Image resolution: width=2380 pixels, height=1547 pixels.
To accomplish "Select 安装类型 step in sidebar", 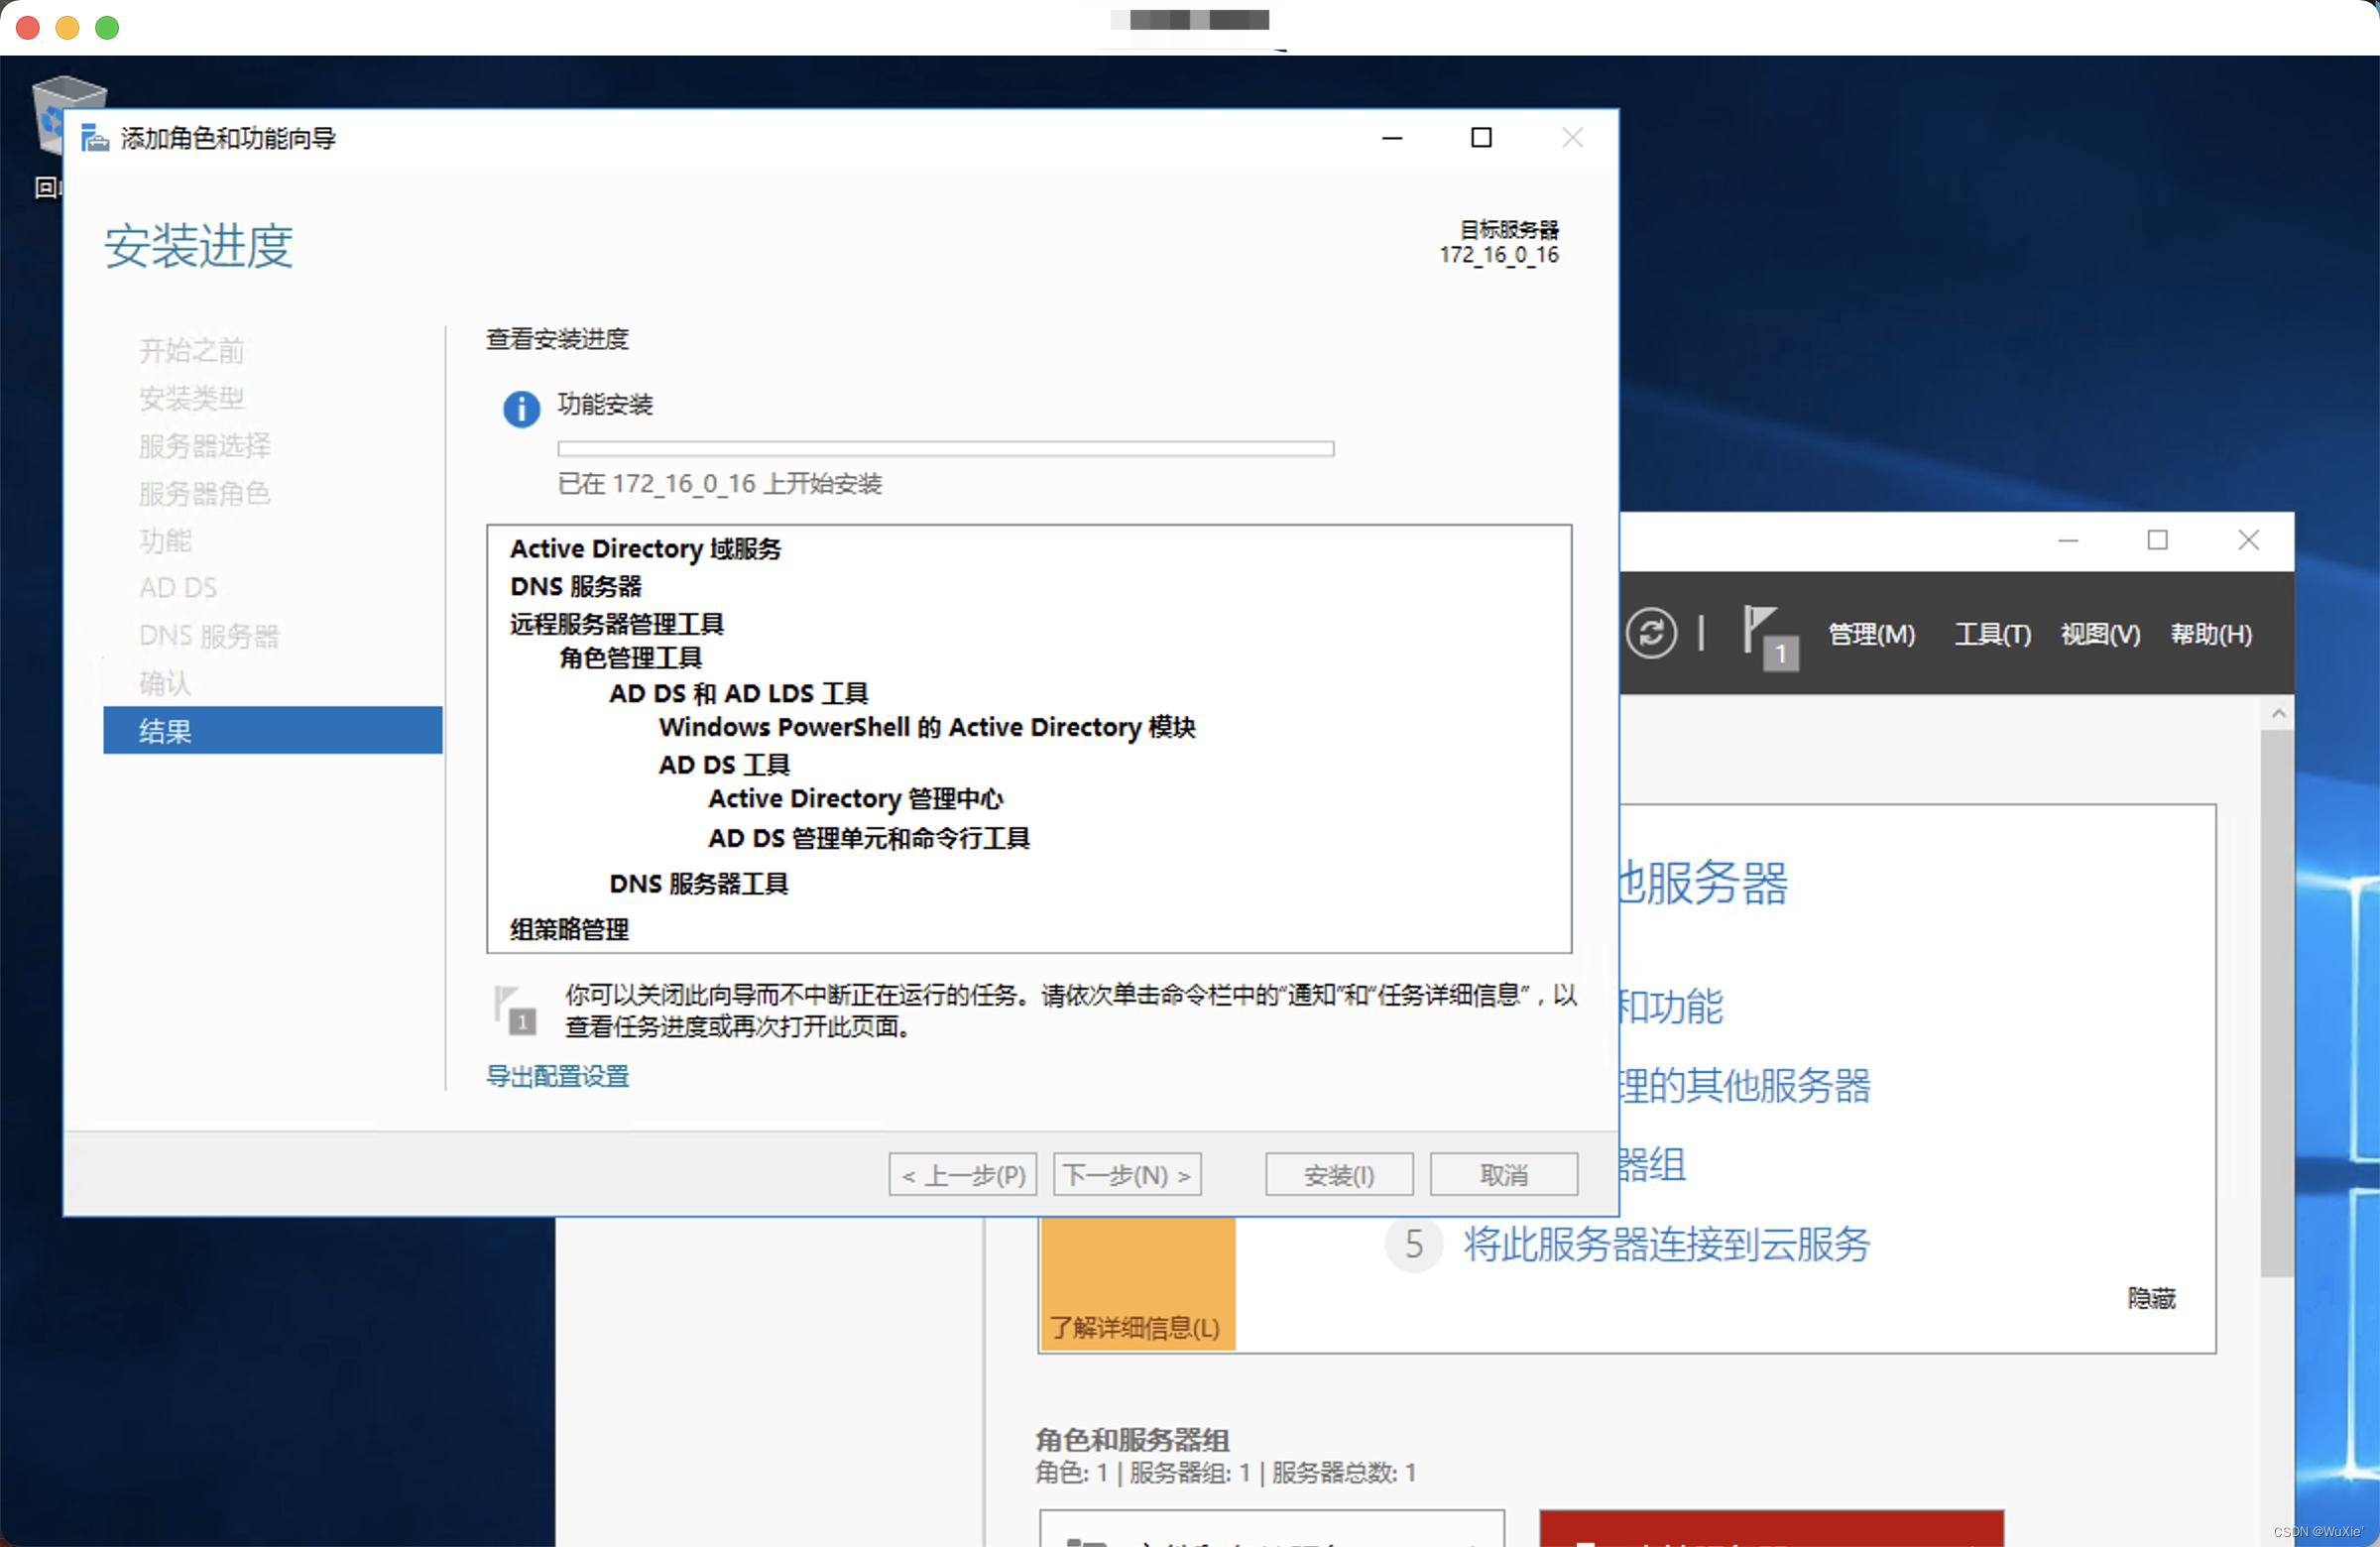I will 192,398.
